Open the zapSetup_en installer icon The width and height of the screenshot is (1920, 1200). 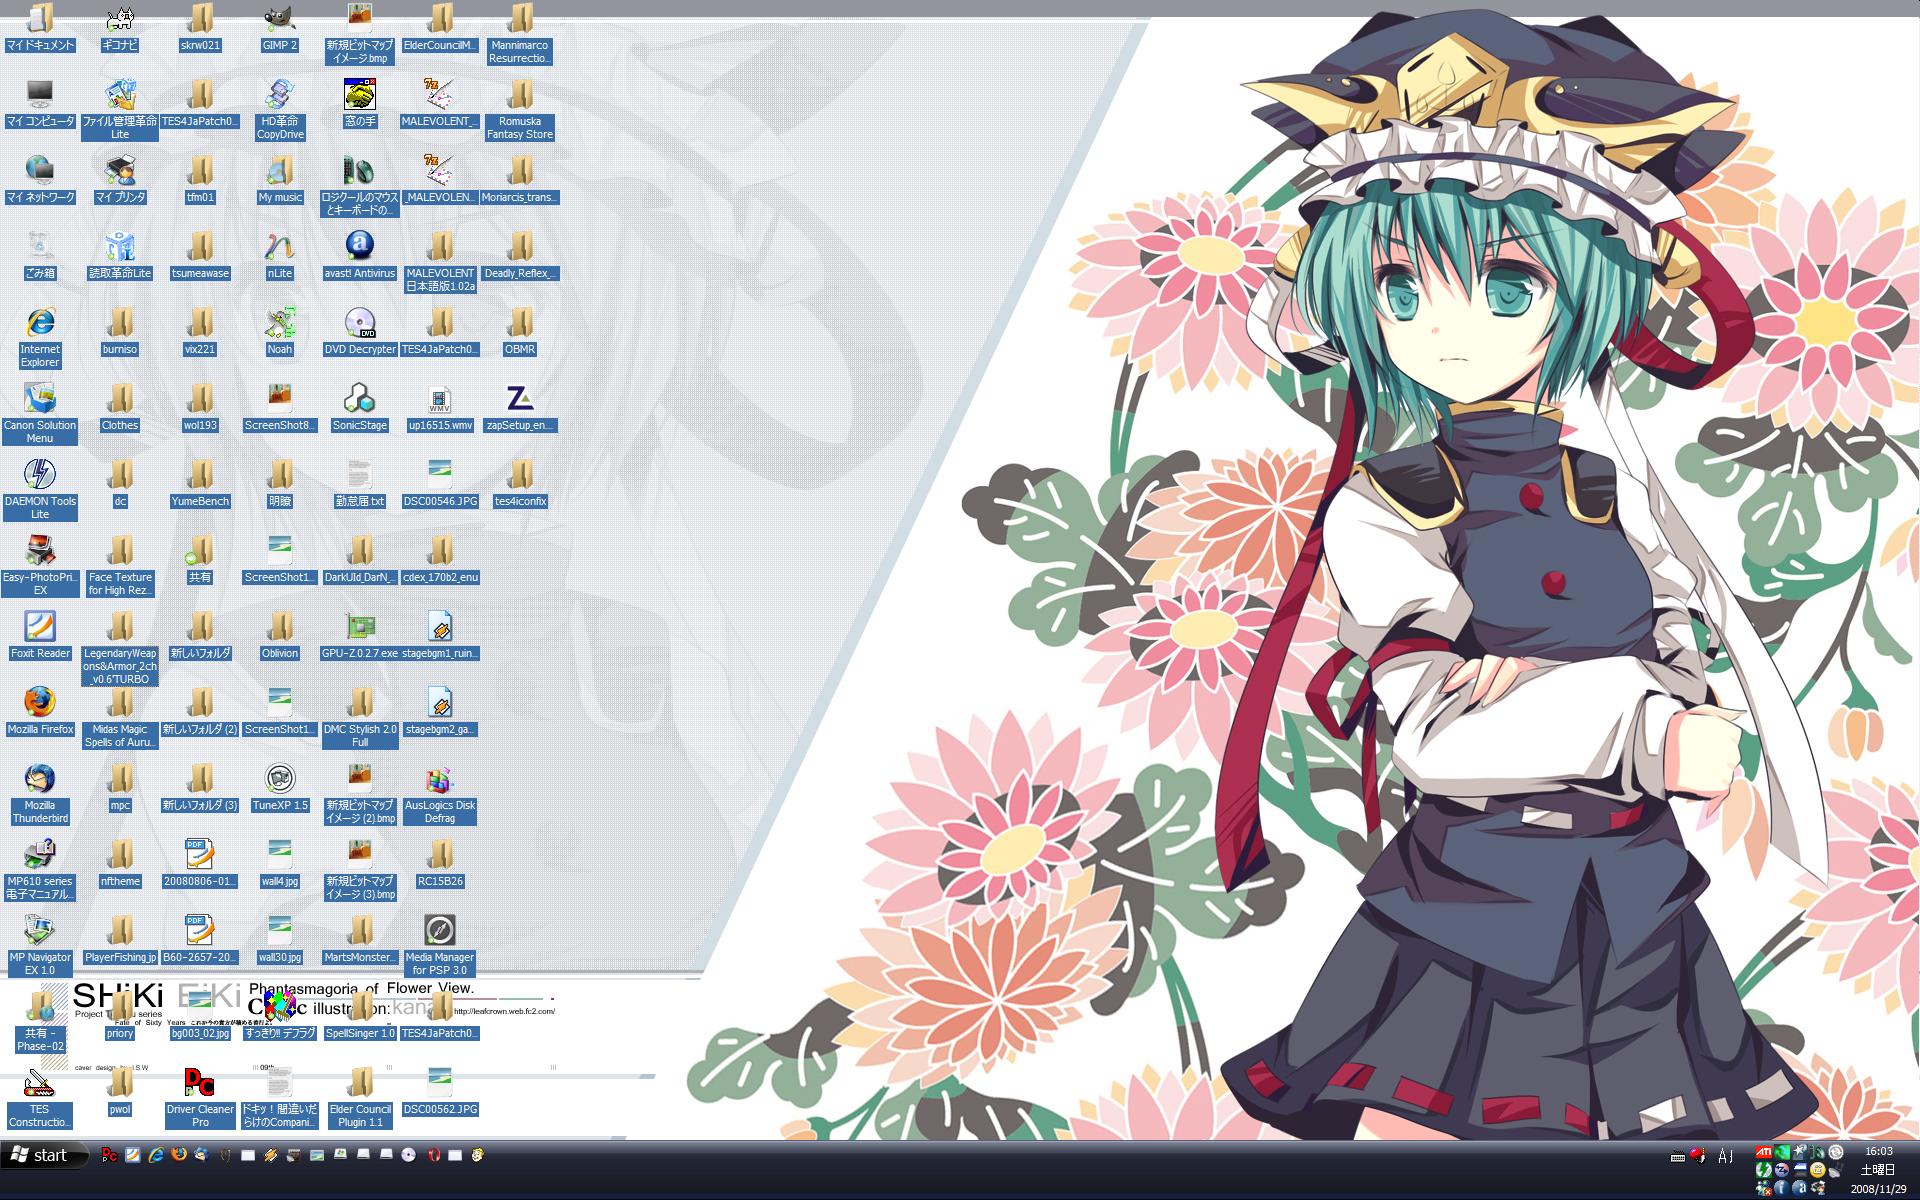point(520,407)
